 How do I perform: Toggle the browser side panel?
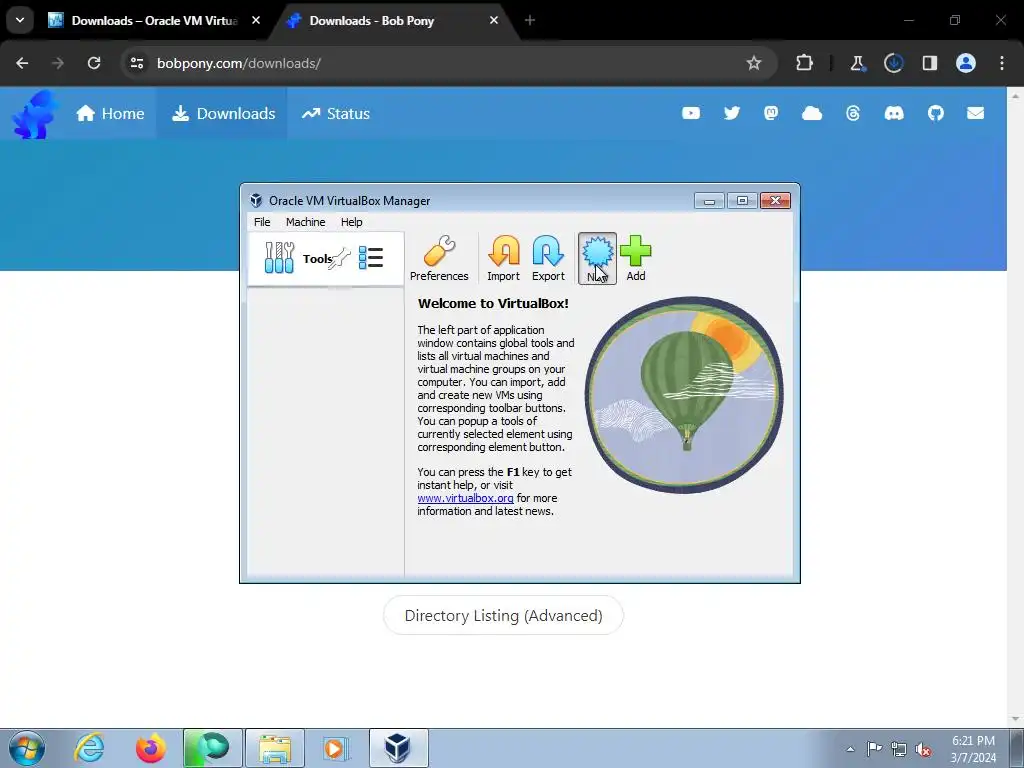point(929,63)
